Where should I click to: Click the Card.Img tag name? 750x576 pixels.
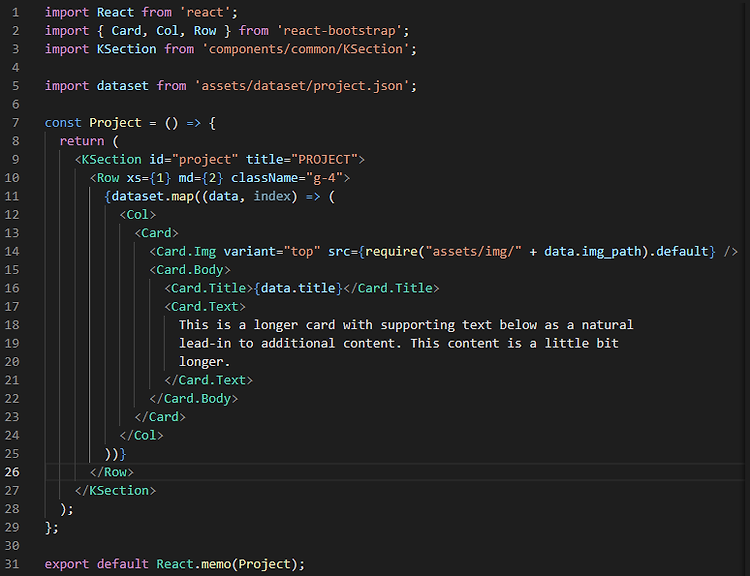(186, 252)
